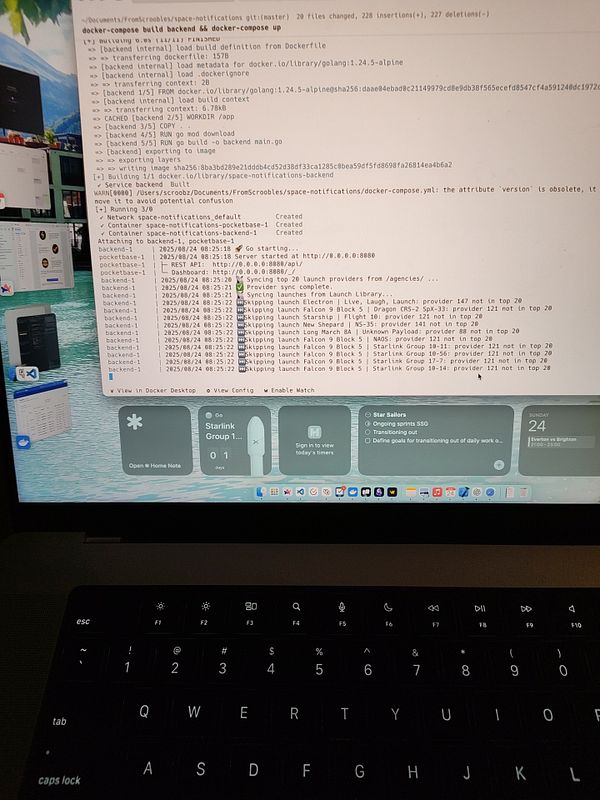
Task: Click Sign in to view today's timers
Action: tap(314, 448)
